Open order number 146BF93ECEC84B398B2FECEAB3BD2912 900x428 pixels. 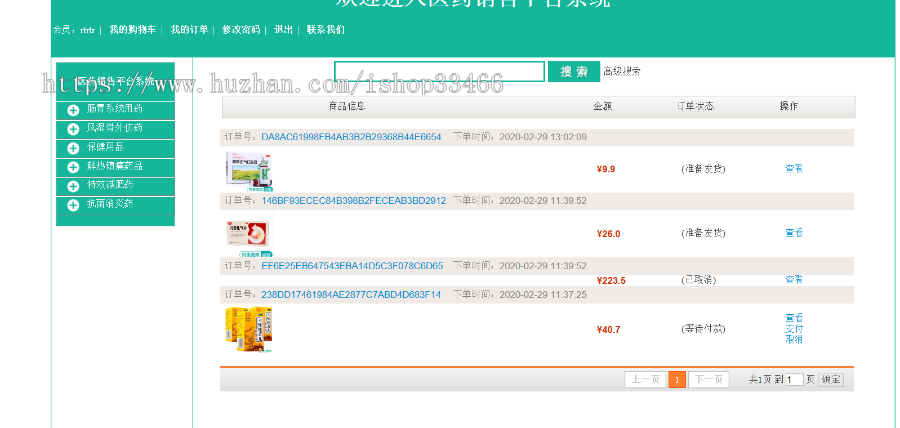(354, 201)
